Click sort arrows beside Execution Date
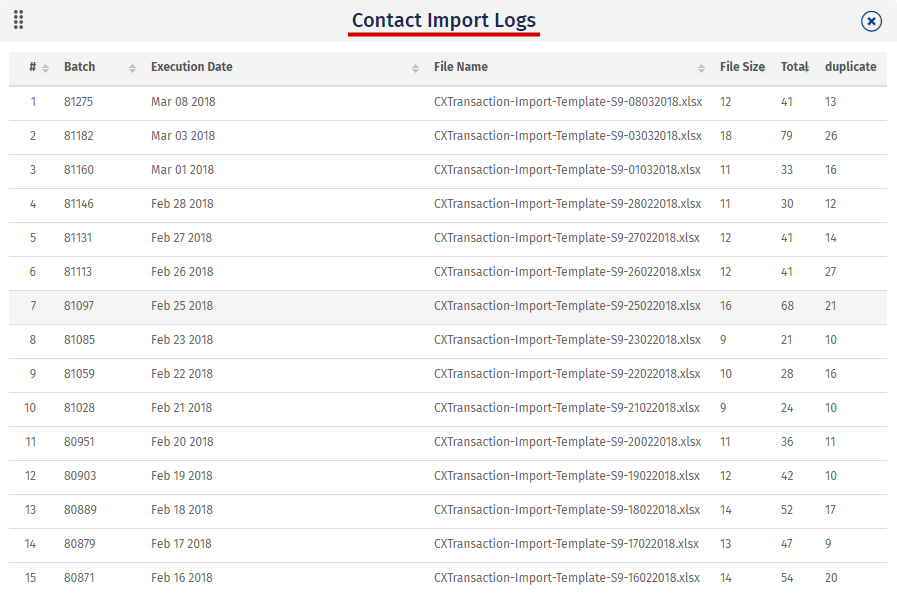The height and width of the screenshot is (594, 897). pyautogui.click(x=415, y=68)
